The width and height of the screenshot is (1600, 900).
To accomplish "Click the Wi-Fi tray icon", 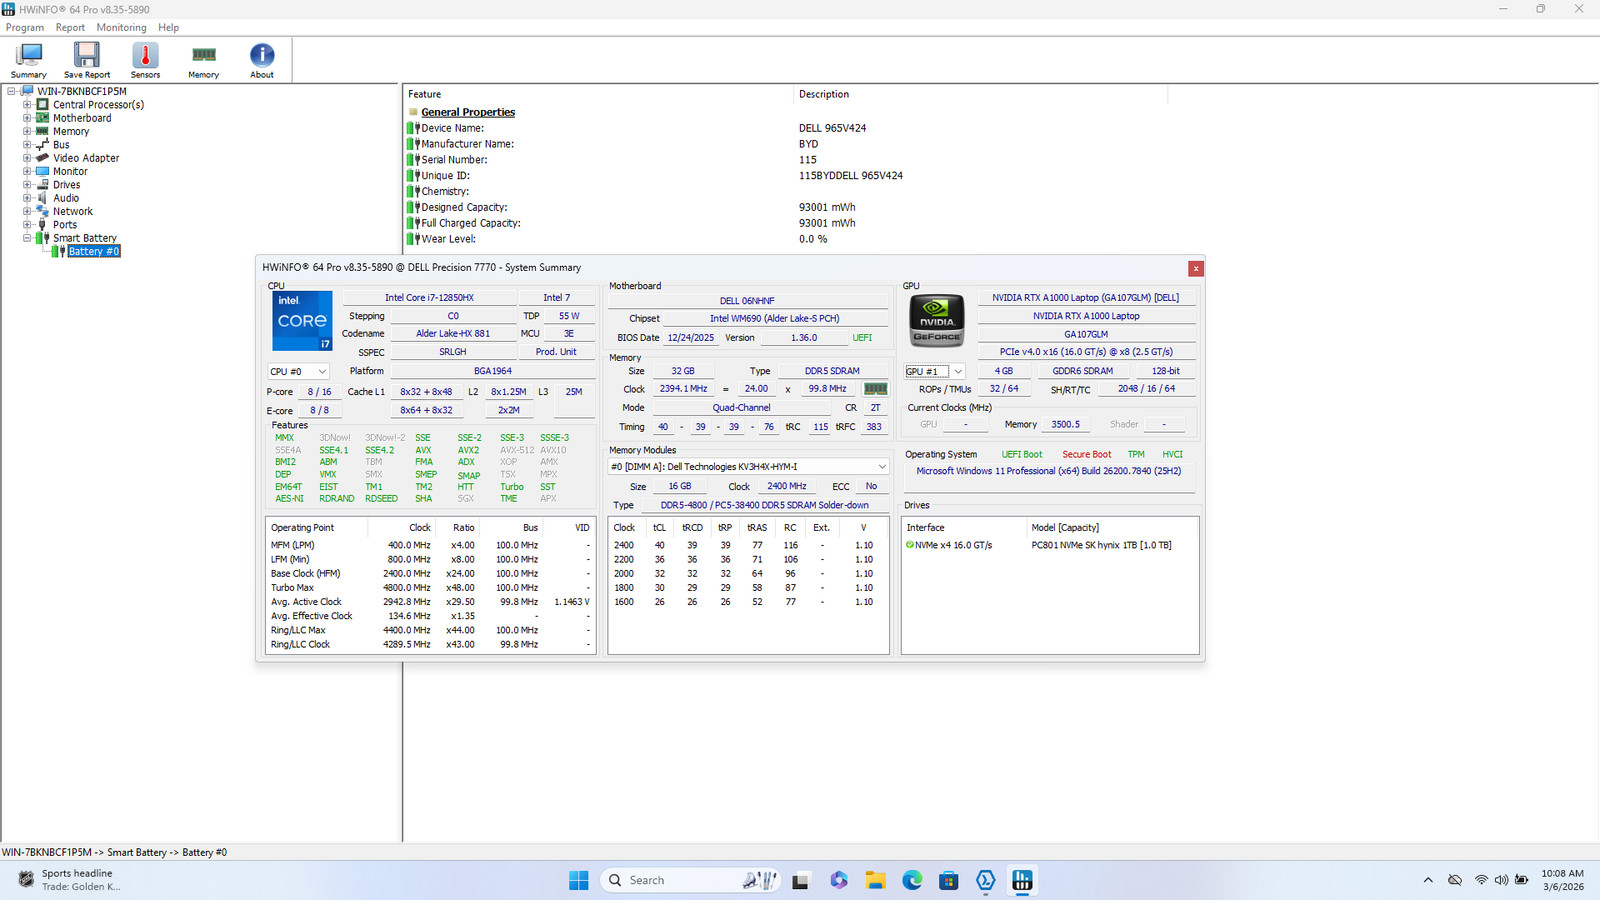I will tap(1481, 880).
